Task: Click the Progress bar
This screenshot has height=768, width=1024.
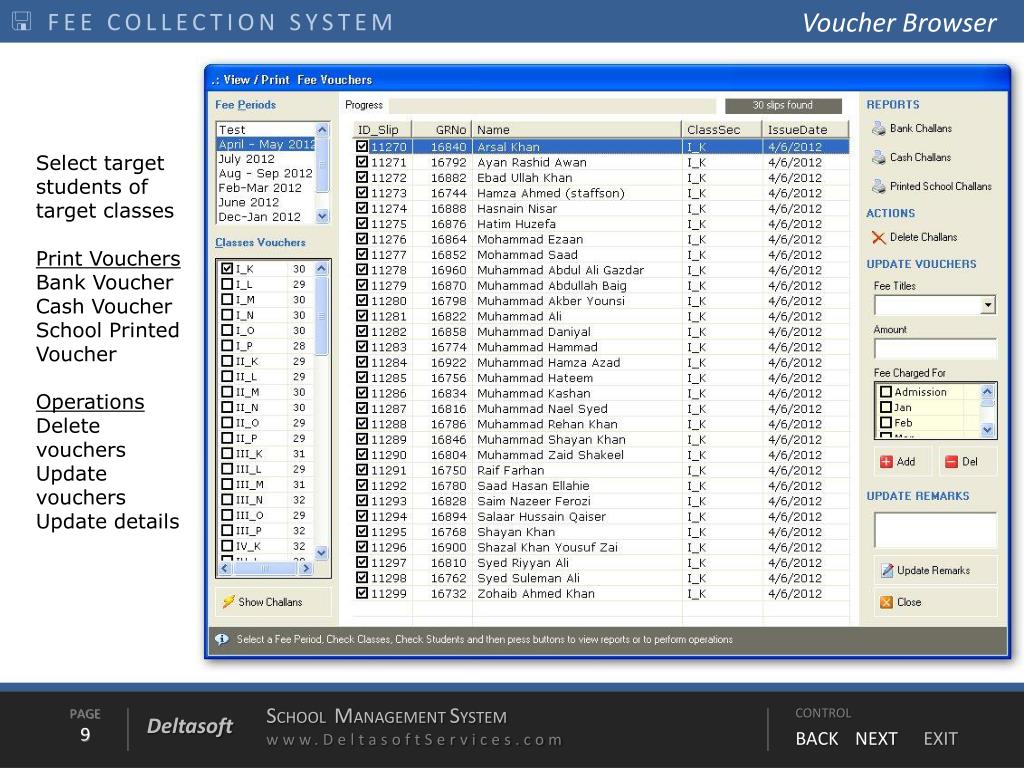Action: click(552, 105)
